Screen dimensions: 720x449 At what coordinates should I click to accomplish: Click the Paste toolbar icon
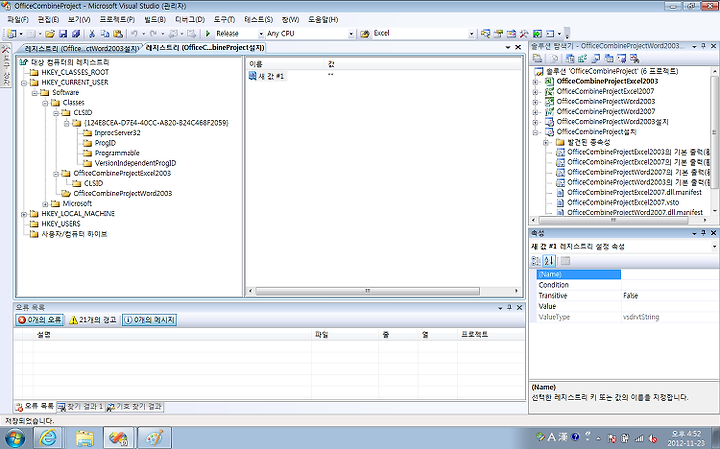tap(118, 34)
